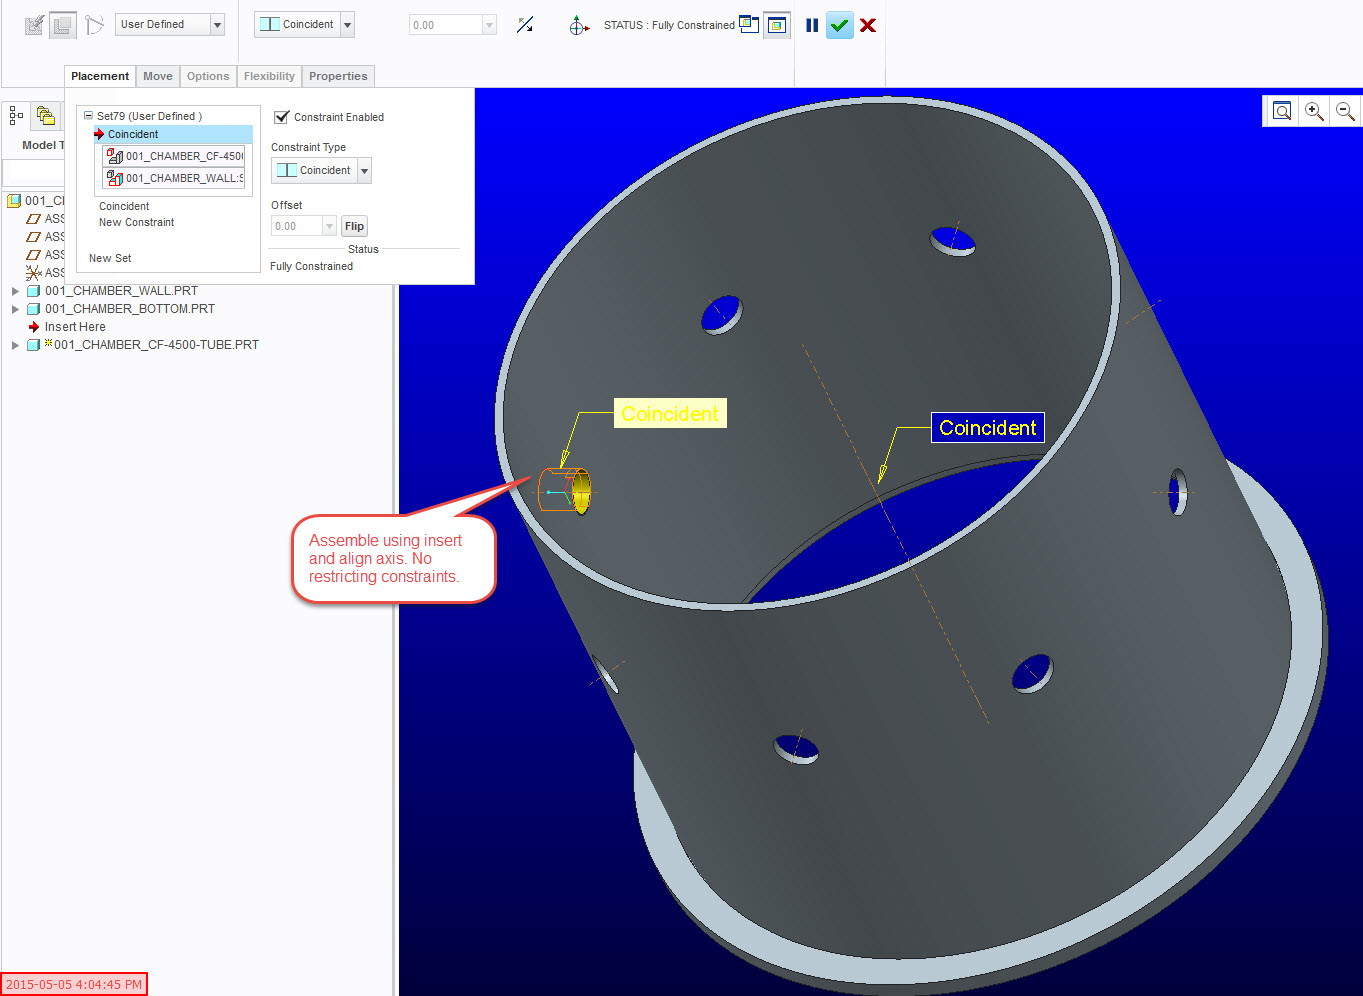
Task: Open the Properties tab
Action: 338,76
